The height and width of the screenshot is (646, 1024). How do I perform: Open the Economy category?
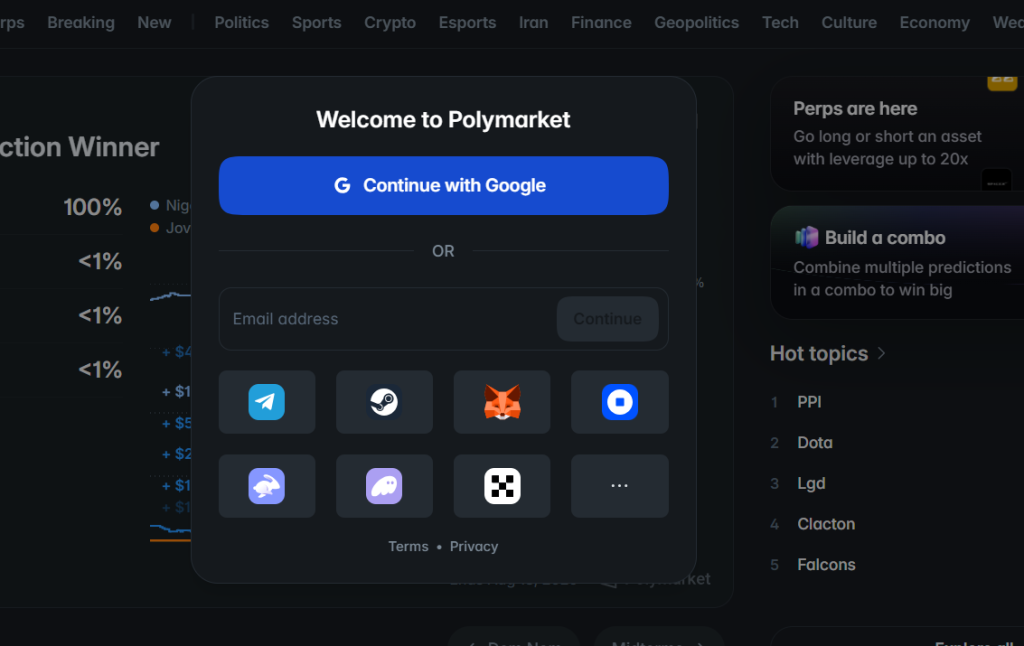coord(935,23)
